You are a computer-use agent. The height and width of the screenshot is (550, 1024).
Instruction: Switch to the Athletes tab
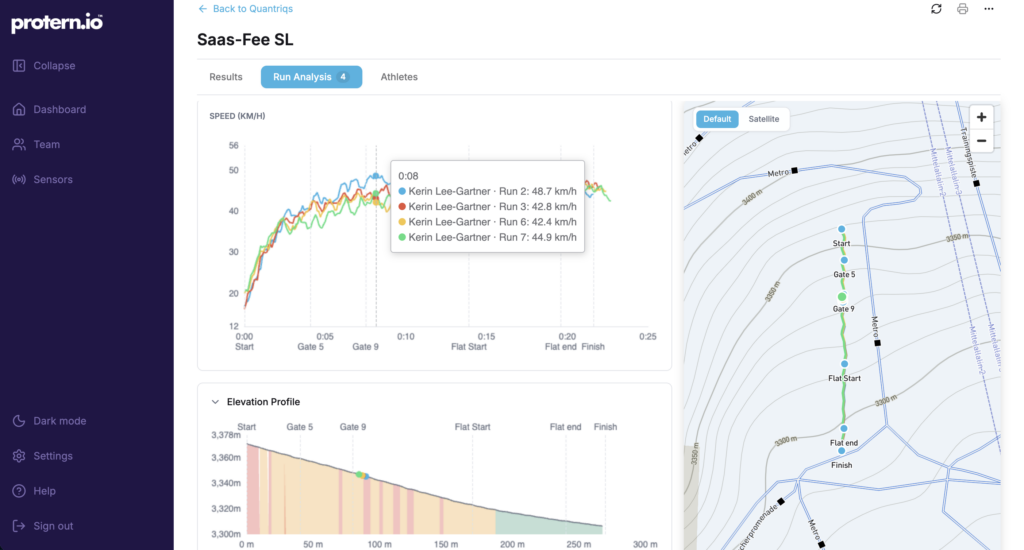coord(399,76)
